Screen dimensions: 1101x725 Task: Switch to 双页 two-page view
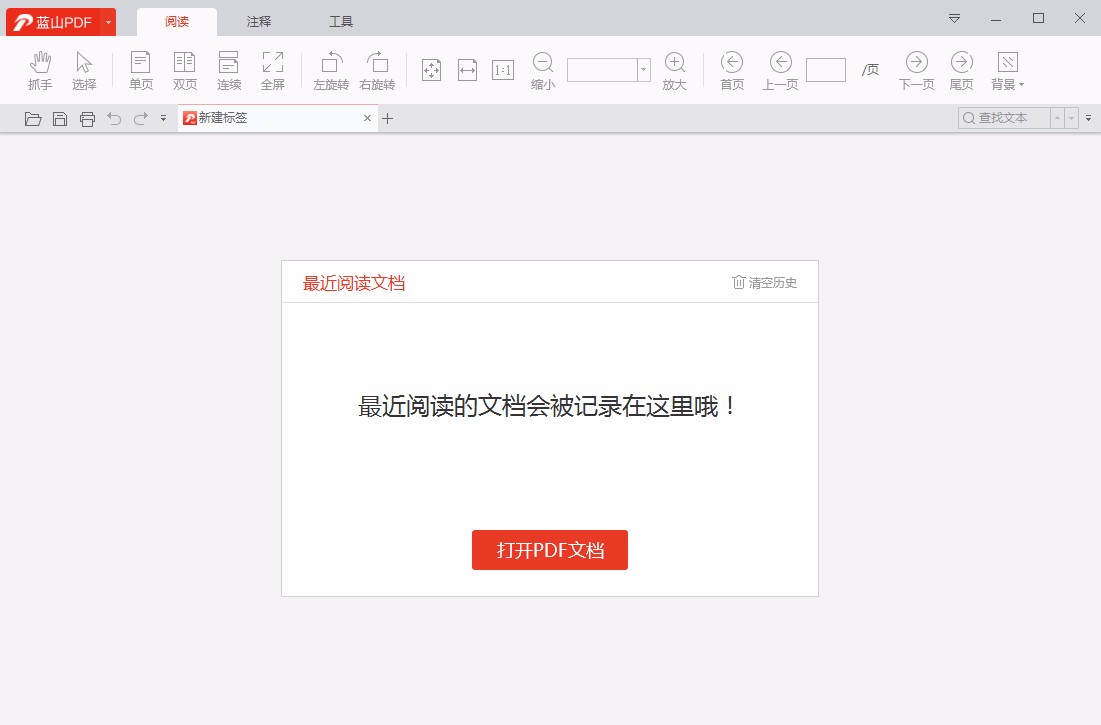point(184,69)
